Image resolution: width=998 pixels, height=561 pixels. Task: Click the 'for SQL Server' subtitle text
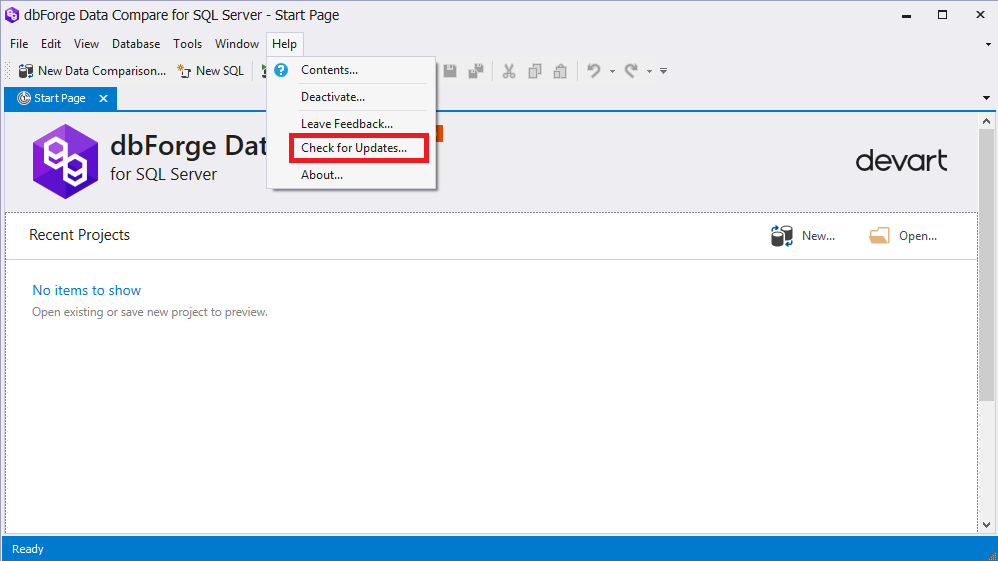(164, 174)
